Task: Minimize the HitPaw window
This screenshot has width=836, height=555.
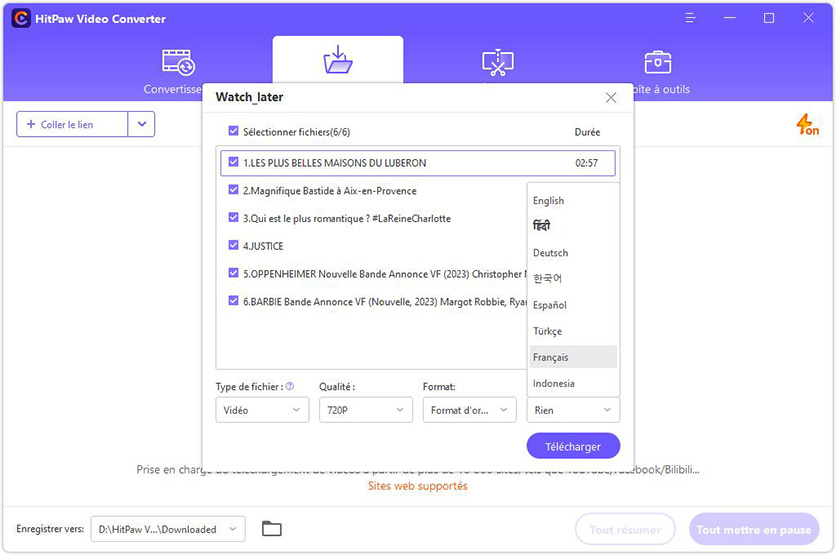Action: (730, 18)
